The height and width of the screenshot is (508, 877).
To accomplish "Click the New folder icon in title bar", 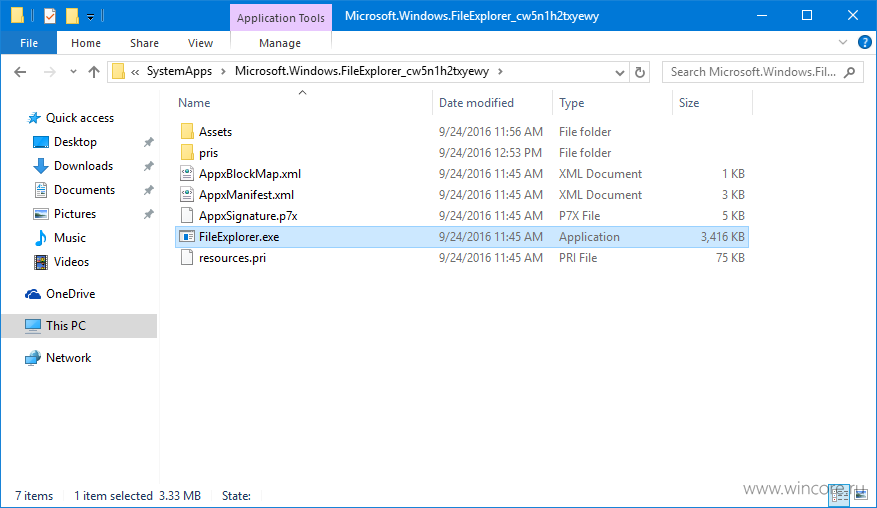I will (x=72, y=16).
